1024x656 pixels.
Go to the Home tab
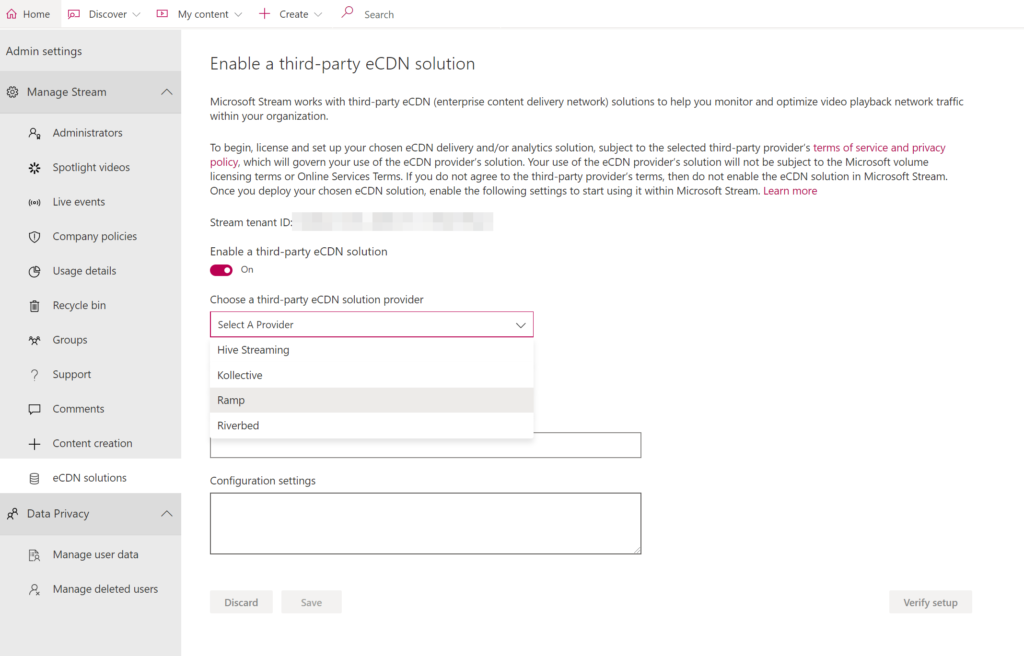pos(30,14)
